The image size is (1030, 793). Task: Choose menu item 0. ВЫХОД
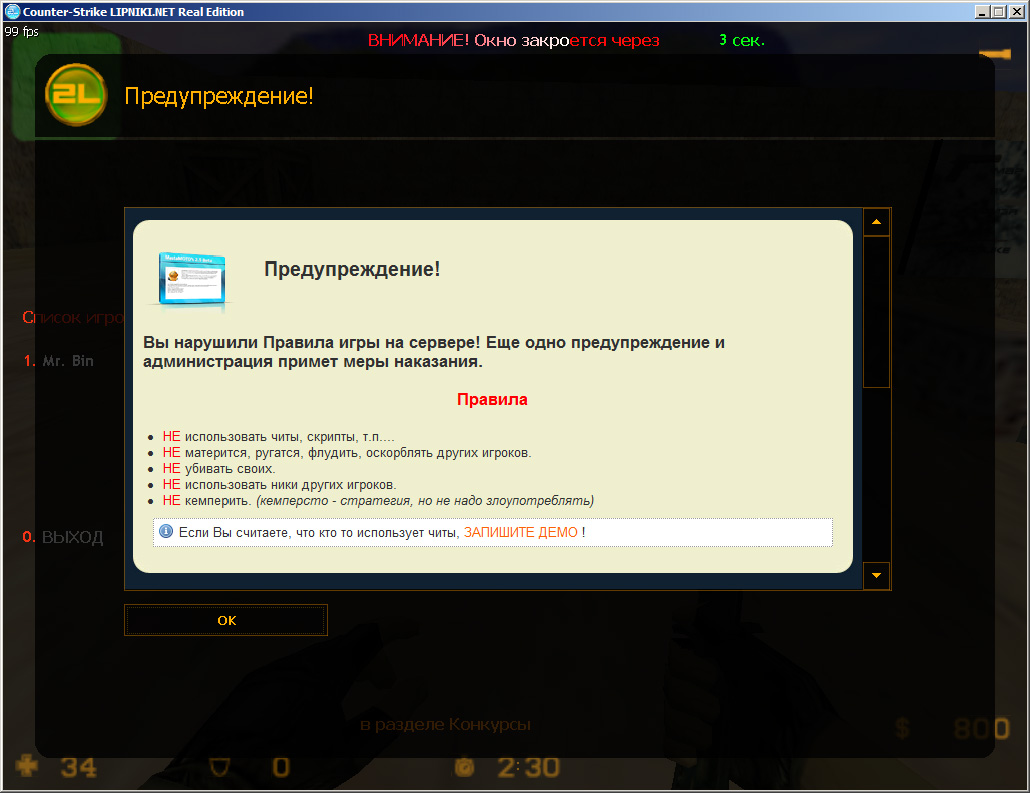[63, 537]
